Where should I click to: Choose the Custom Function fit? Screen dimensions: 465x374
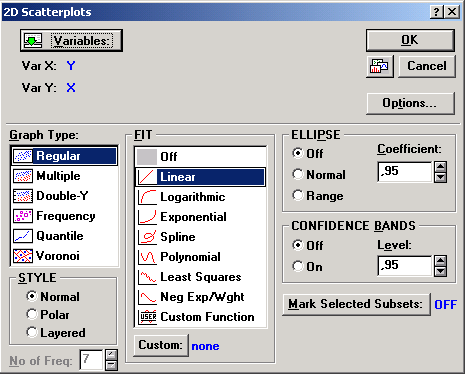(x=201, y=317)
